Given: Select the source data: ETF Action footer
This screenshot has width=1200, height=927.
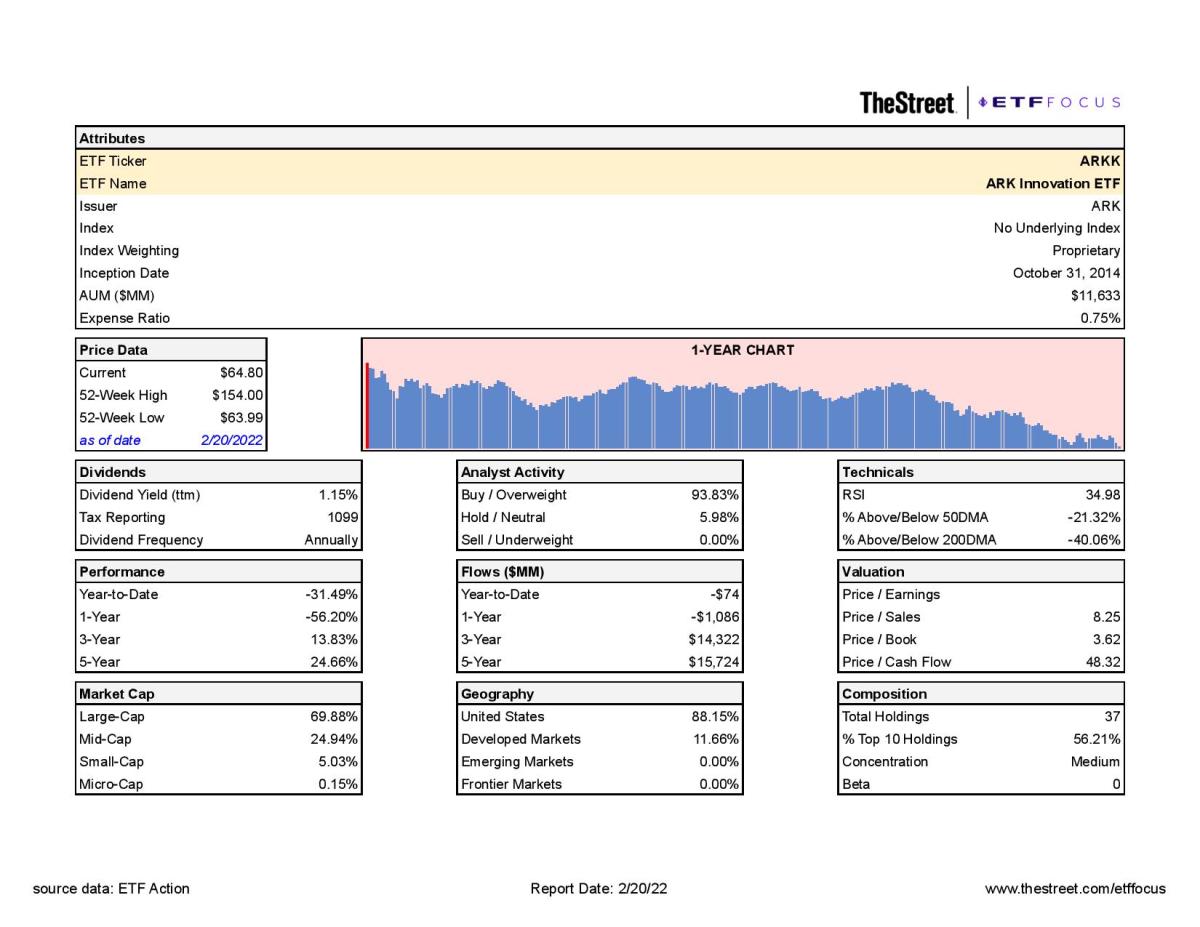Looking at the screenshot, I should coord(111,888).
